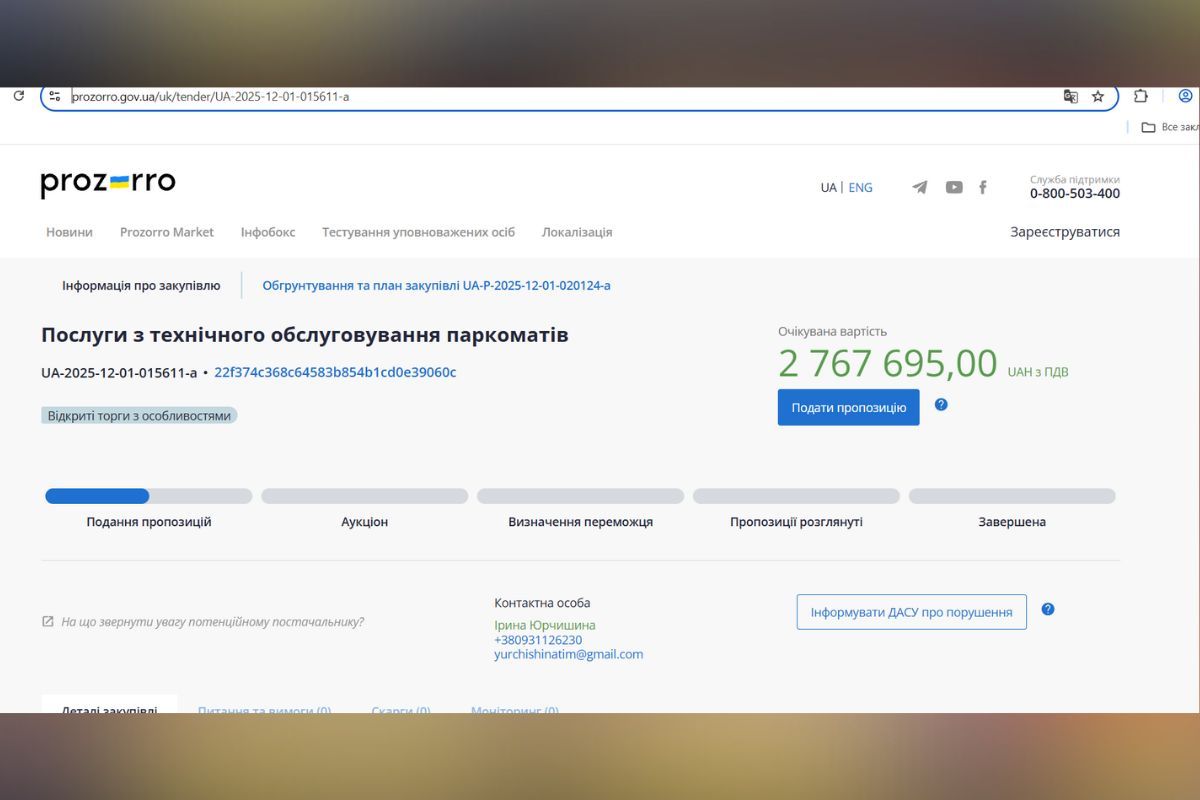Click the Подати пропозицію button
Viewport: 1200px width, 800px height.
848,407
